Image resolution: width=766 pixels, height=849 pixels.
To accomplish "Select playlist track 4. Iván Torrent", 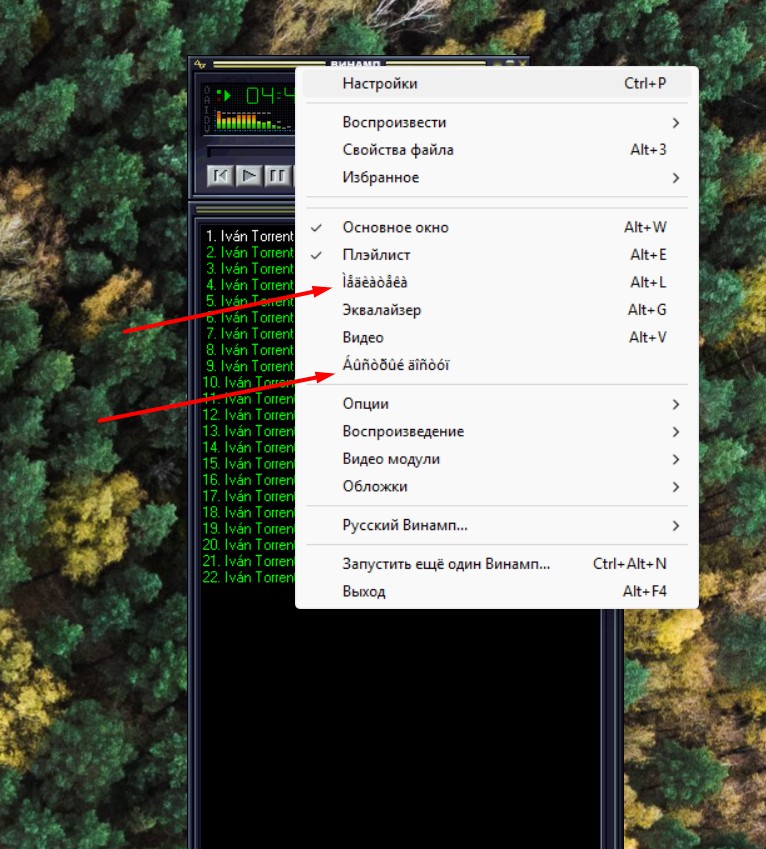I will (249, 285).
